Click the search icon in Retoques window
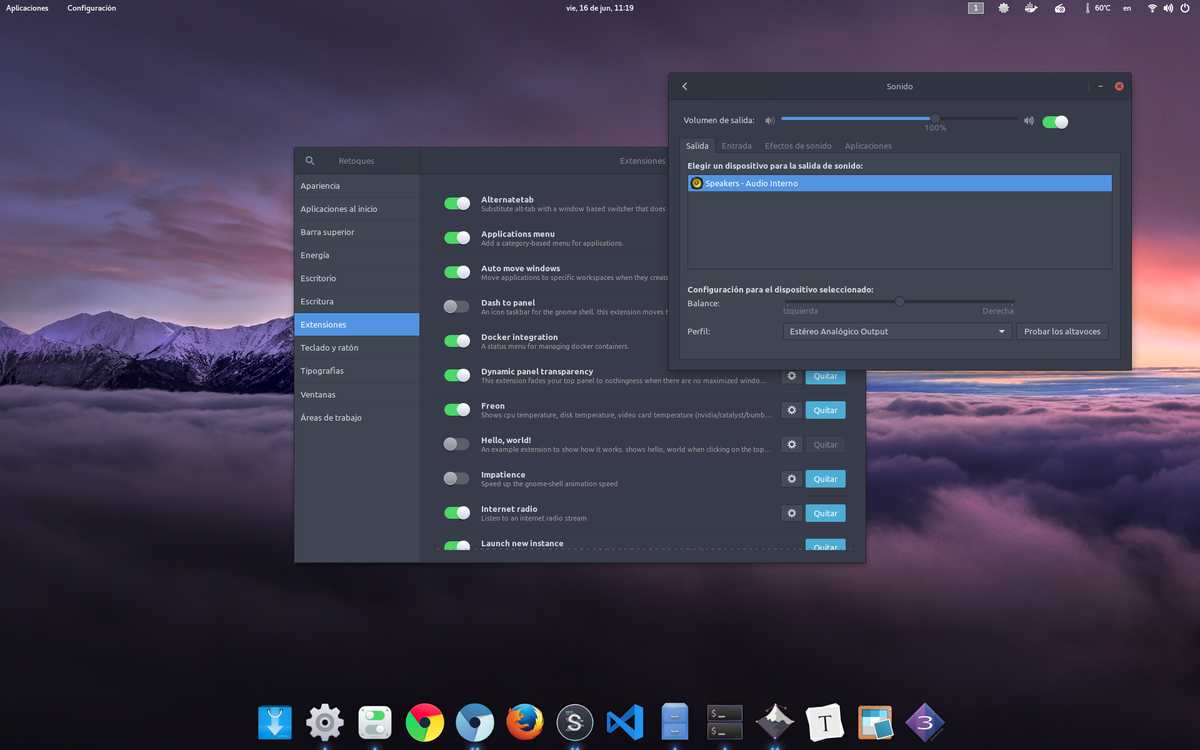The image size is (1200, 750). [311, 160]
